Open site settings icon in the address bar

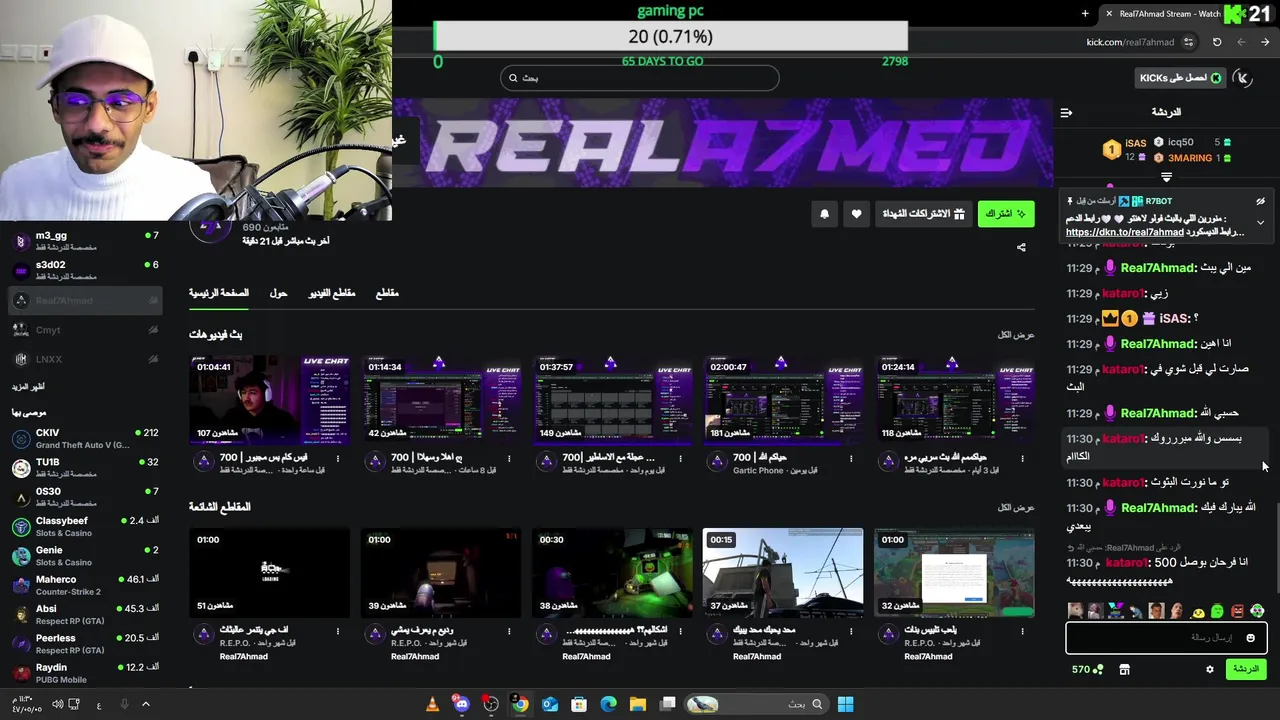[x=1188, y=42]
